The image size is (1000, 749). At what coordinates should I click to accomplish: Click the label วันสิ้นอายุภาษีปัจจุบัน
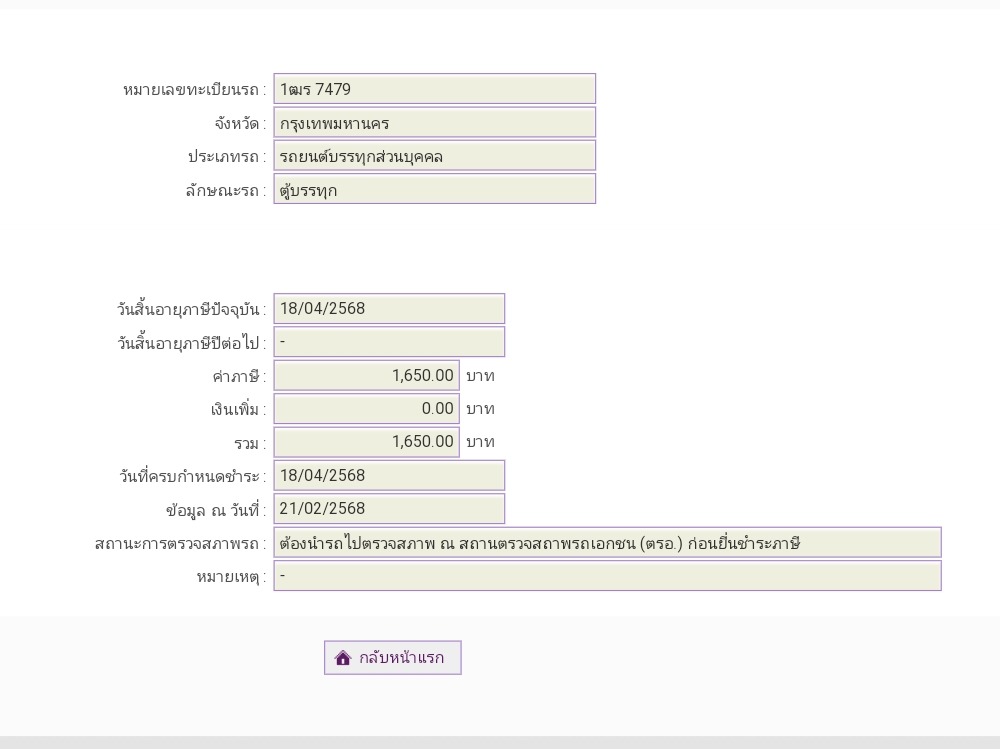[x=191, y=309]
